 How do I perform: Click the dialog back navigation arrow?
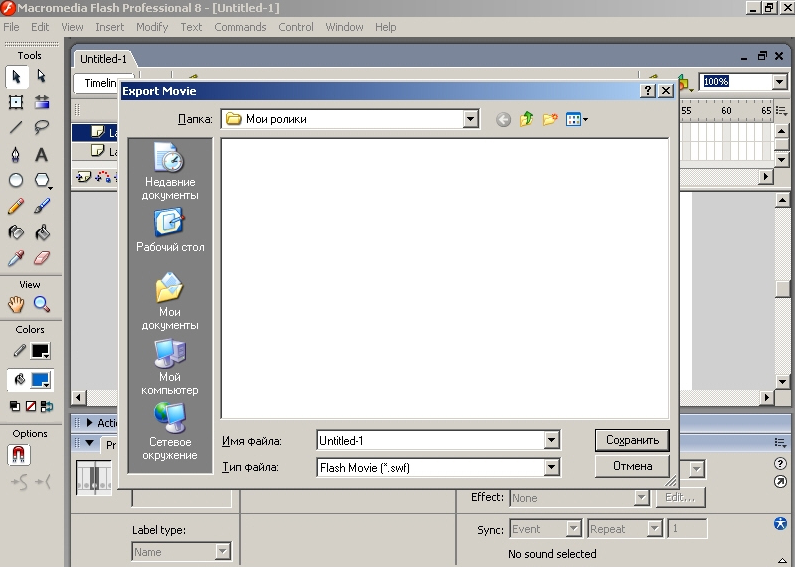tap(503, 120)
